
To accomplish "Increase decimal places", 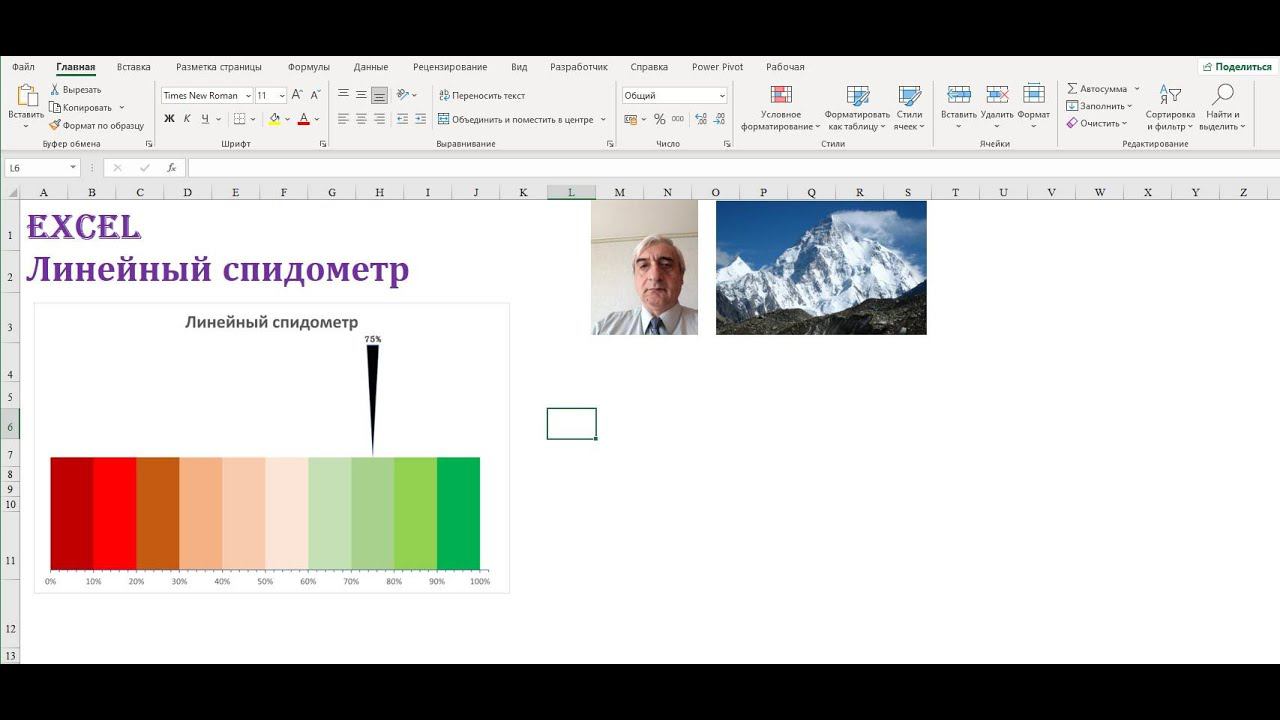I will [x=701, y=119].
